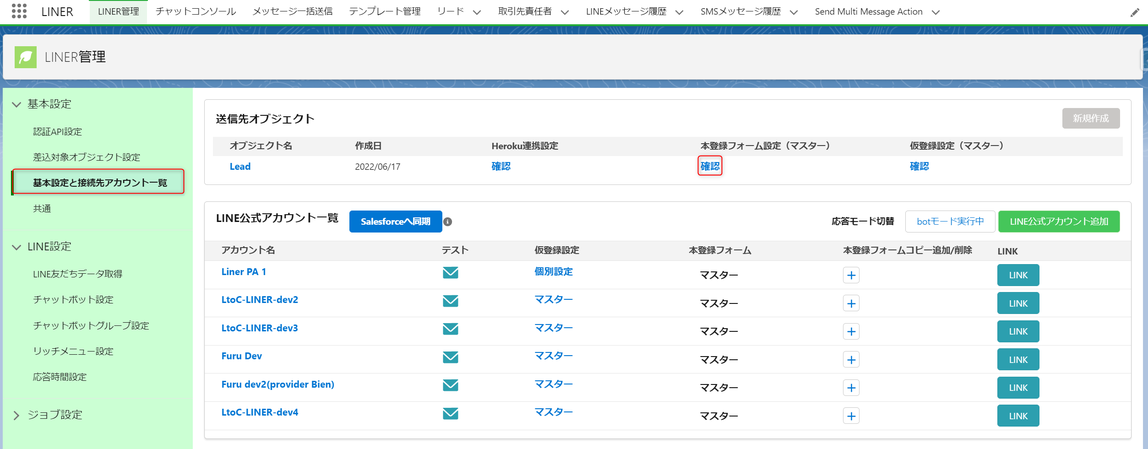
Task: Select 応答時間設定 in the sidebar
Action: [x=60, y=377]
